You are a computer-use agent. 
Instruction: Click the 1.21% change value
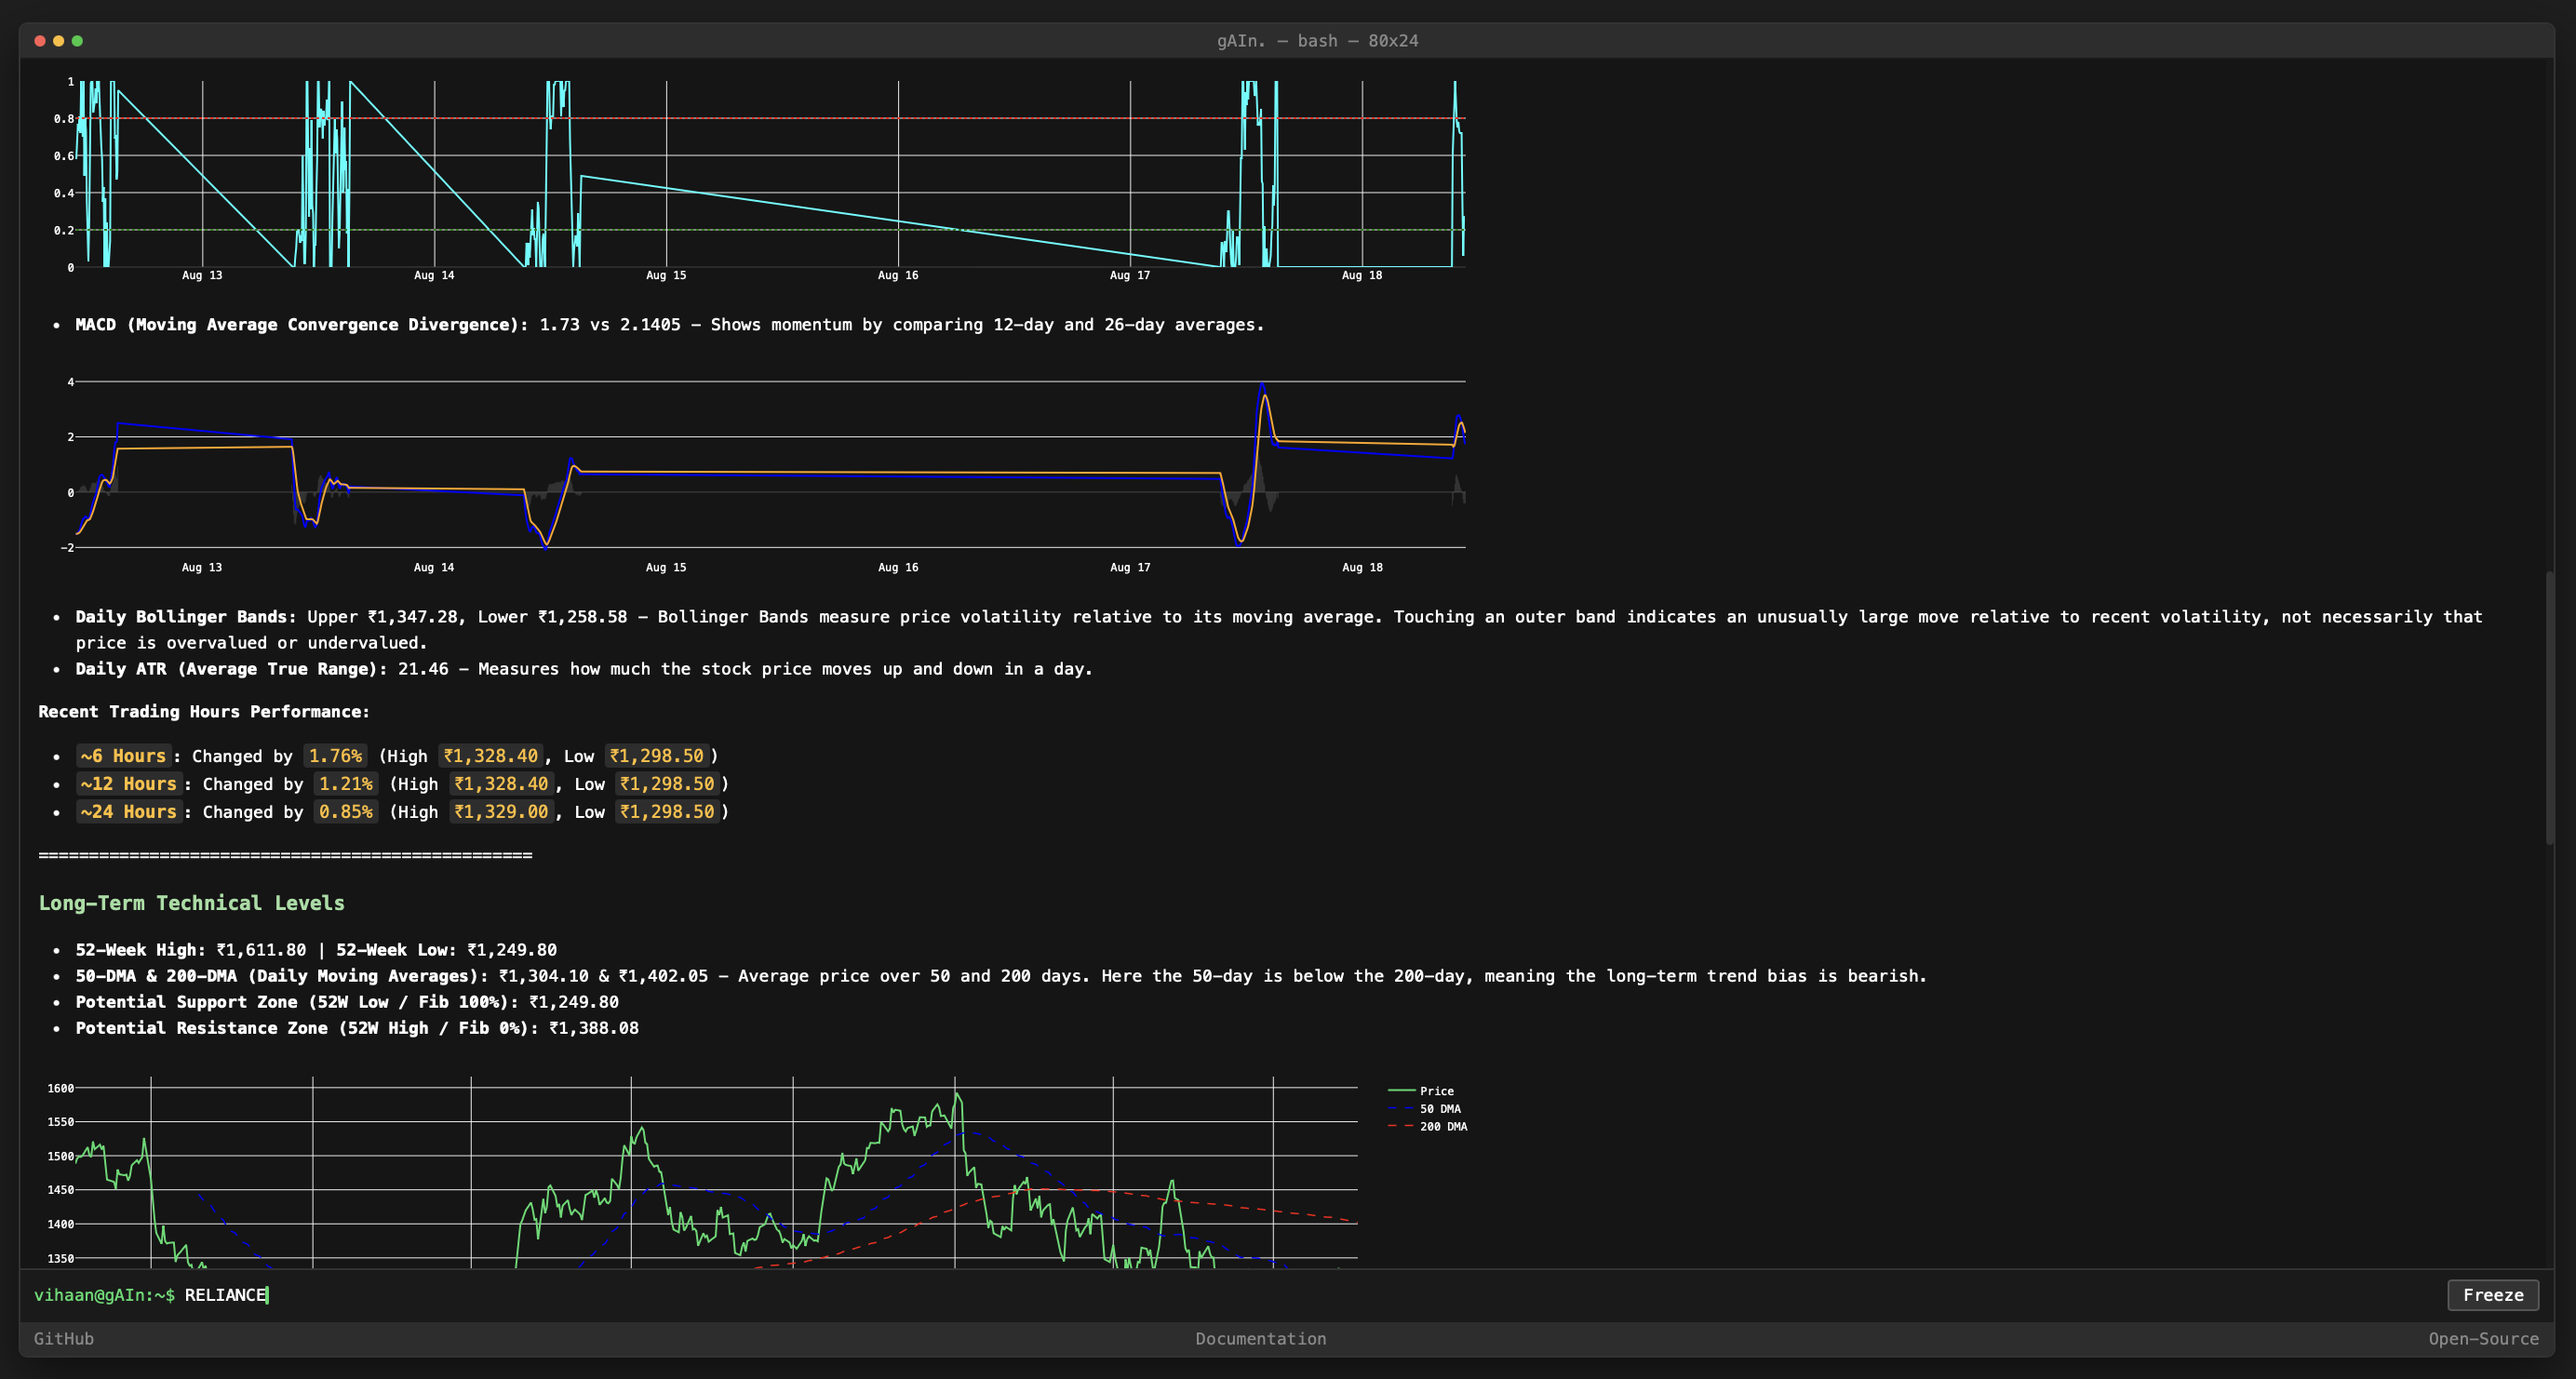tap(346, 784)
